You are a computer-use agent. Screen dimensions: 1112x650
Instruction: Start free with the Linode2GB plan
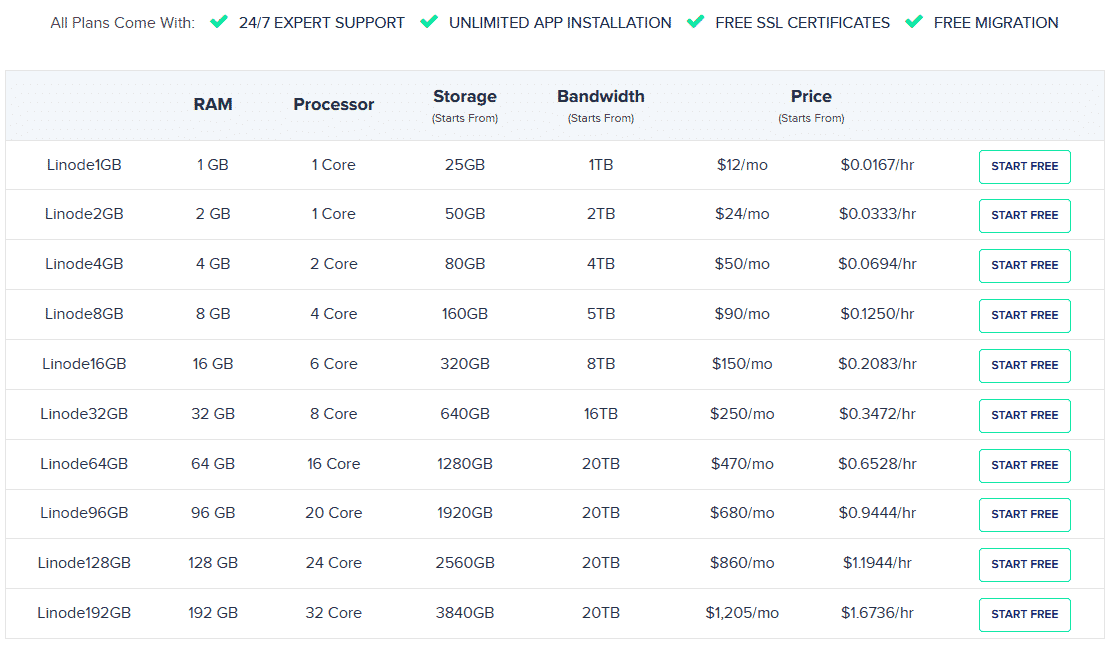pos(1025,215)
